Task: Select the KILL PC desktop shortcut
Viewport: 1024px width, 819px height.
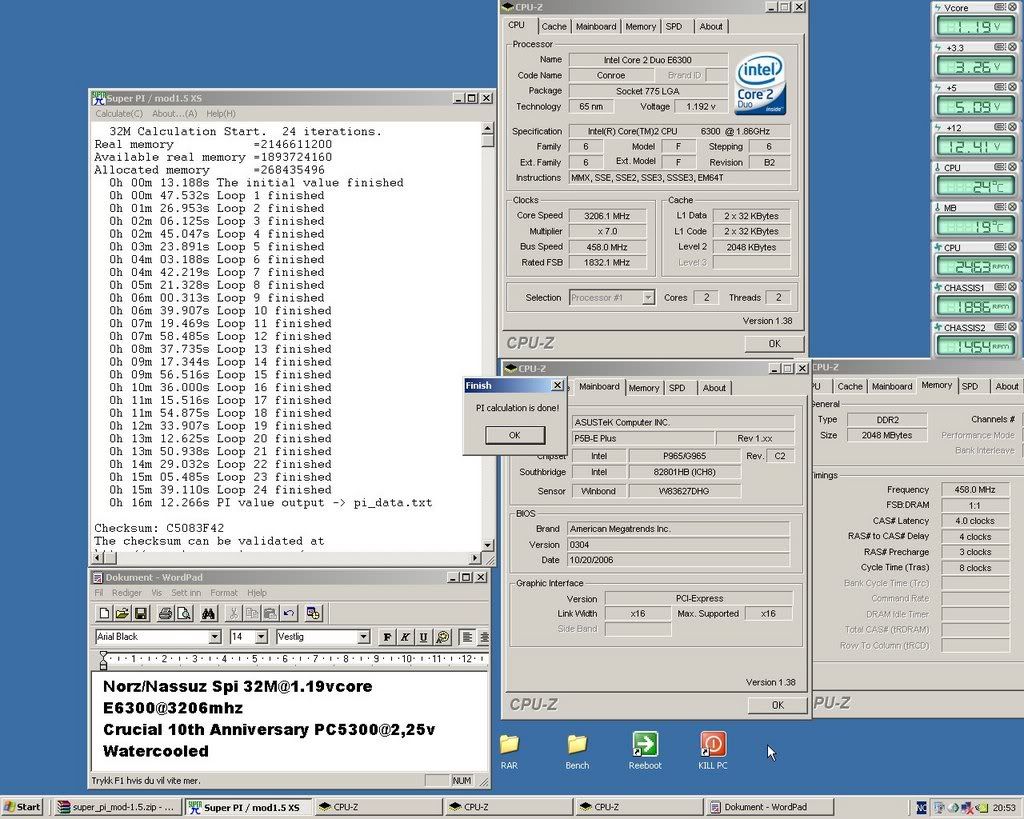Action: pyautogui.click(x=712, y=751)
